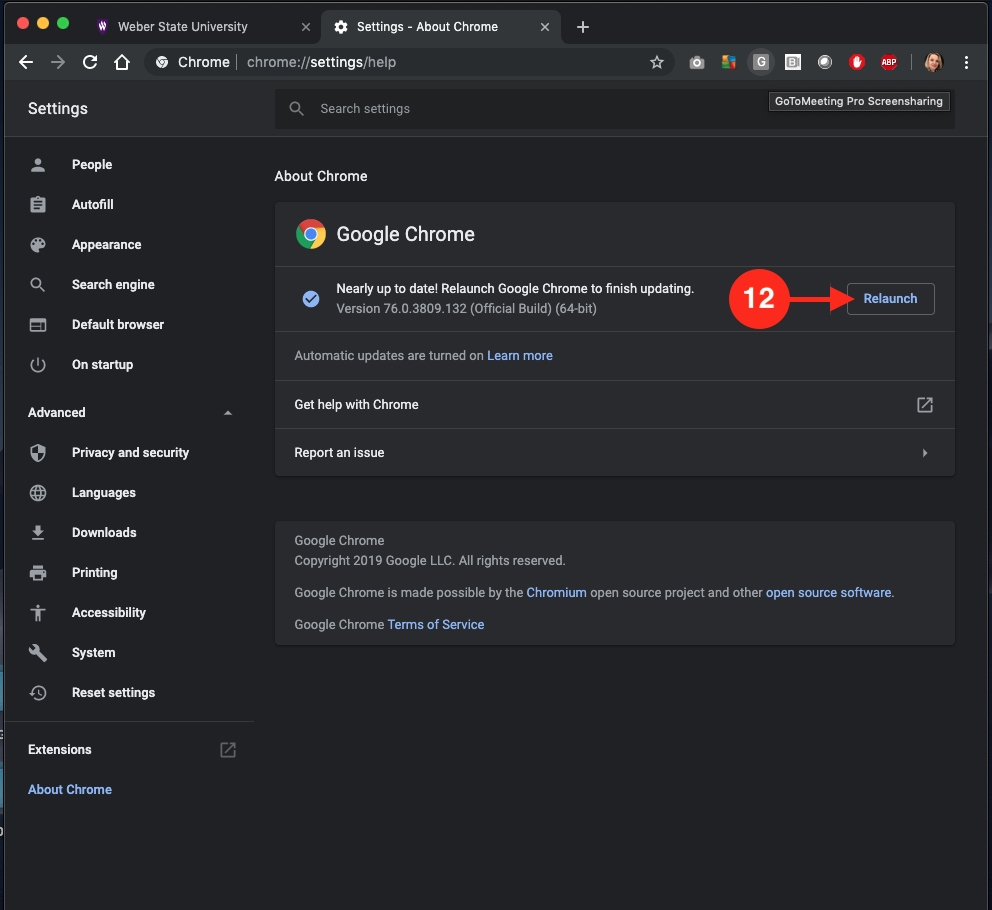992x910 pixels.
Task: Select Privacy and security in sidebar
Action: [130, 453]
